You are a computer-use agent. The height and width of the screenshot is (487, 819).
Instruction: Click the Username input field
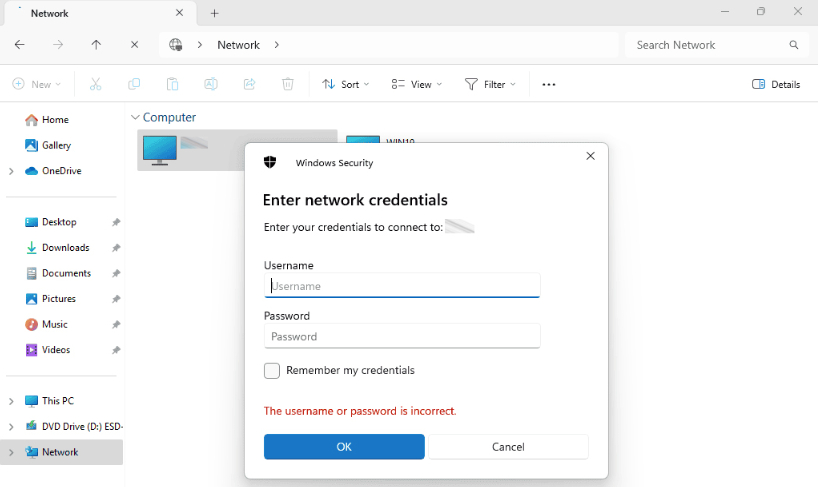tap(402, 286)
